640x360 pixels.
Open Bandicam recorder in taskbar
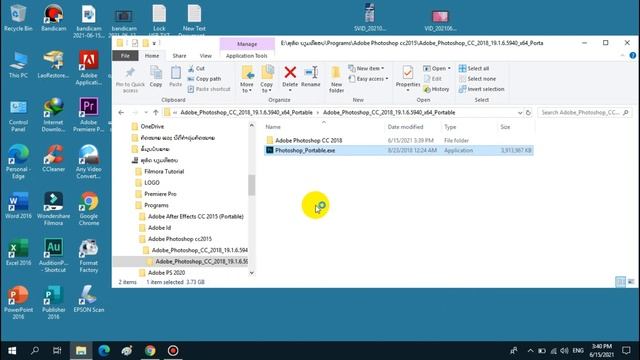[173, 351]
